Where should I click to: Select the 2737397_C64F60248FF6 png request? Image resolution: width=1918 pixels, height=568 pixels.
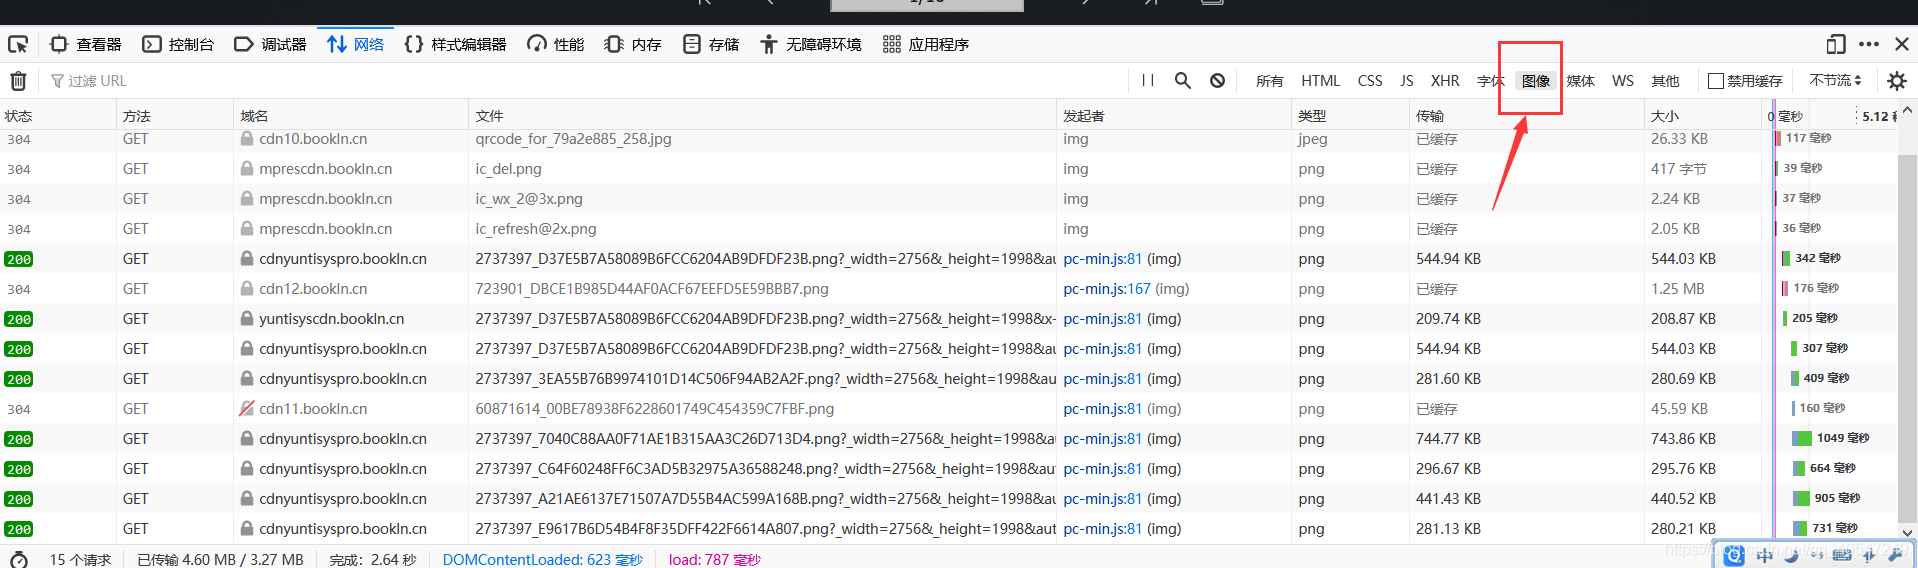click(765, 469)
